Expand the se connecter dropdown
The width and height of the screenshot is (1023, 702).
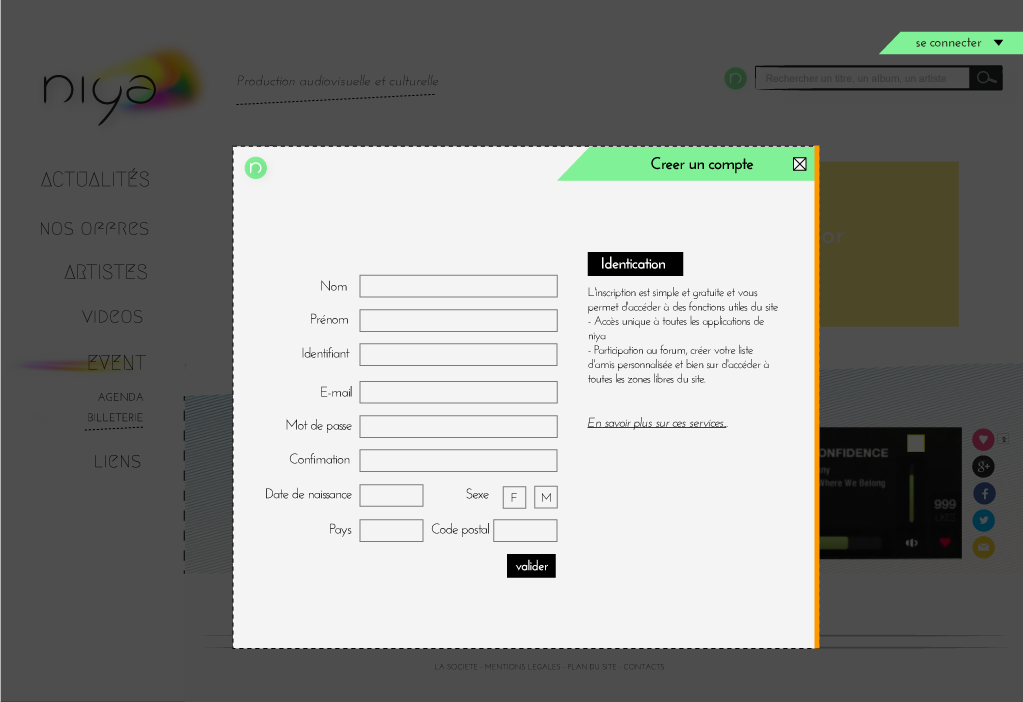(x=997, y=43)
